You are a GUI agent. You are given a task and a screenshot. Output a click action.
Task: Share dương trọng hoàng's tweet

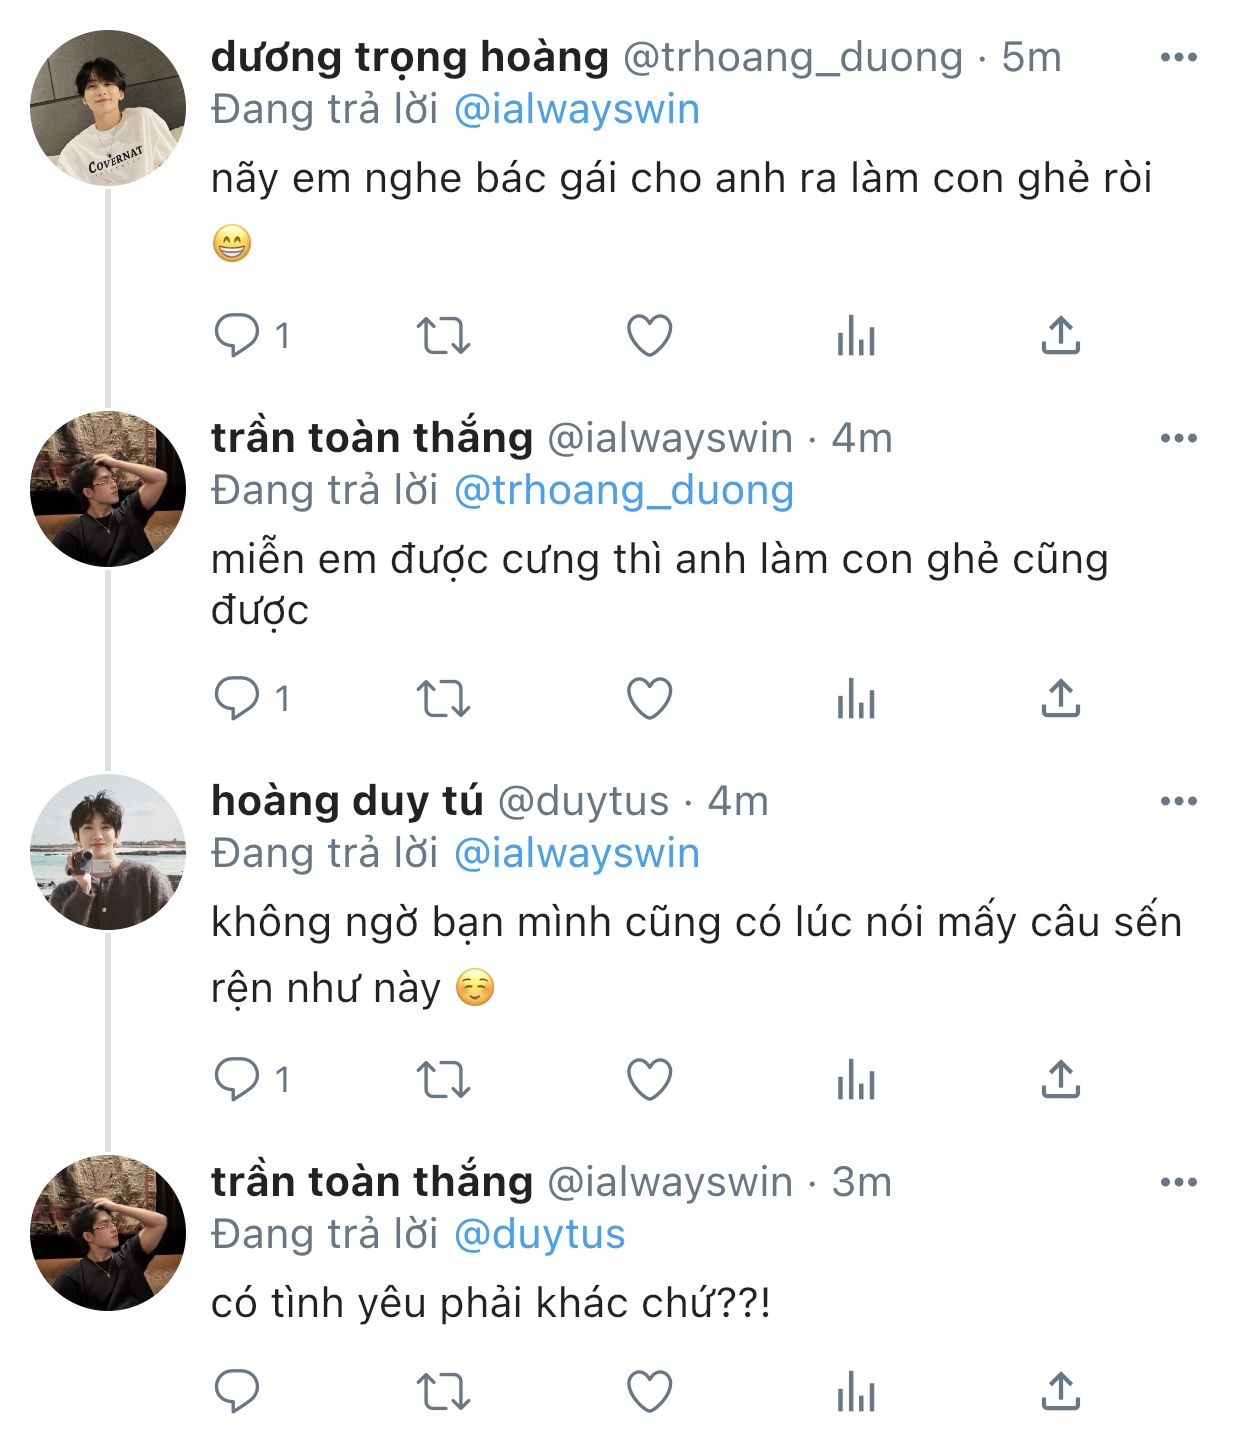click(x=1060, y=336)
